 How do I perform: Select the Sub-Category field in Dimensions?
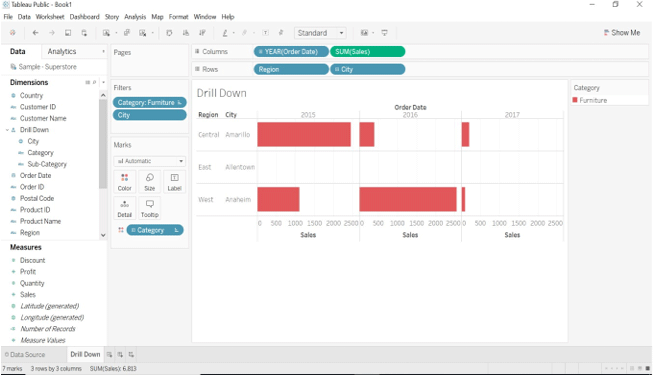[x=47, y=164]
